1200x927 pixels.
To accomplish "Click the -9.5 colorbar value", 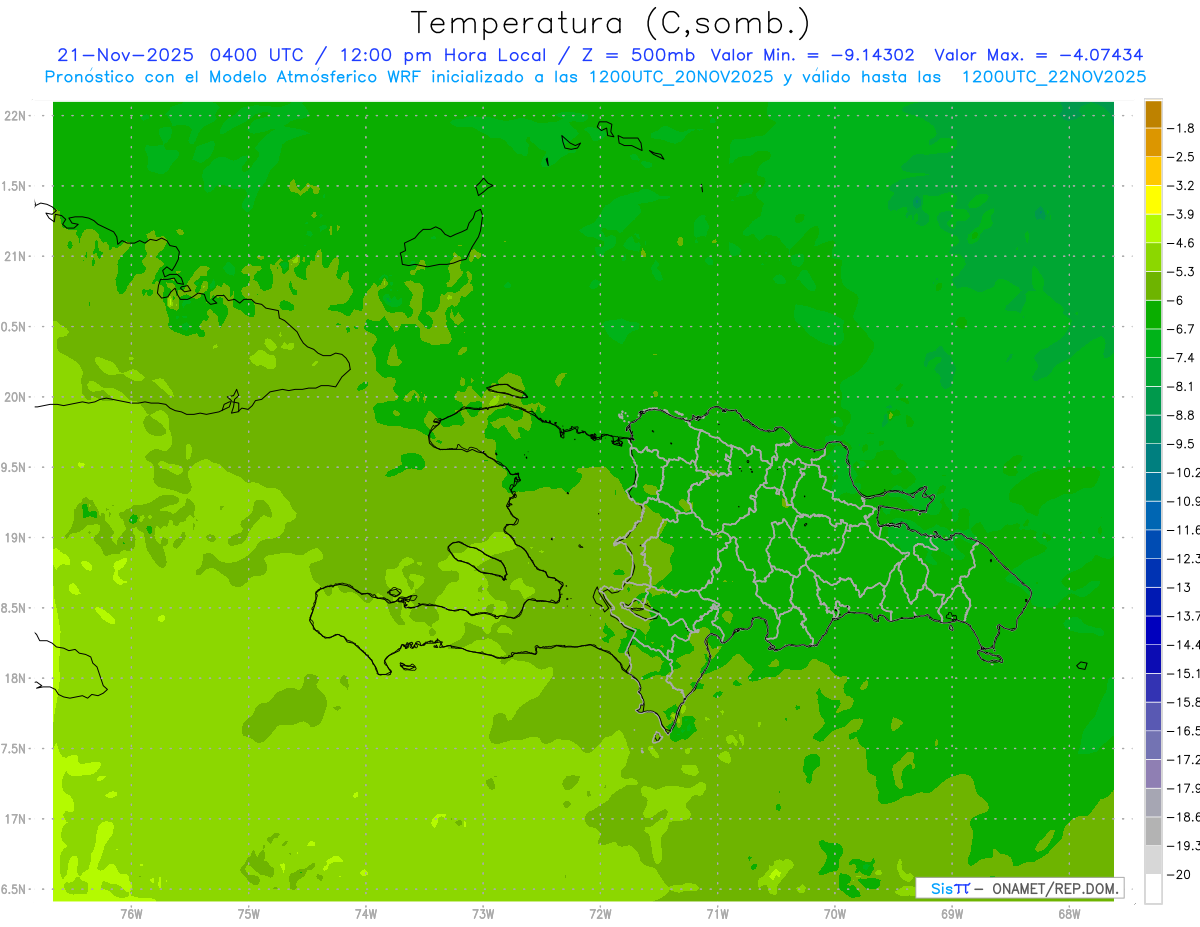I will [1180, 444].
